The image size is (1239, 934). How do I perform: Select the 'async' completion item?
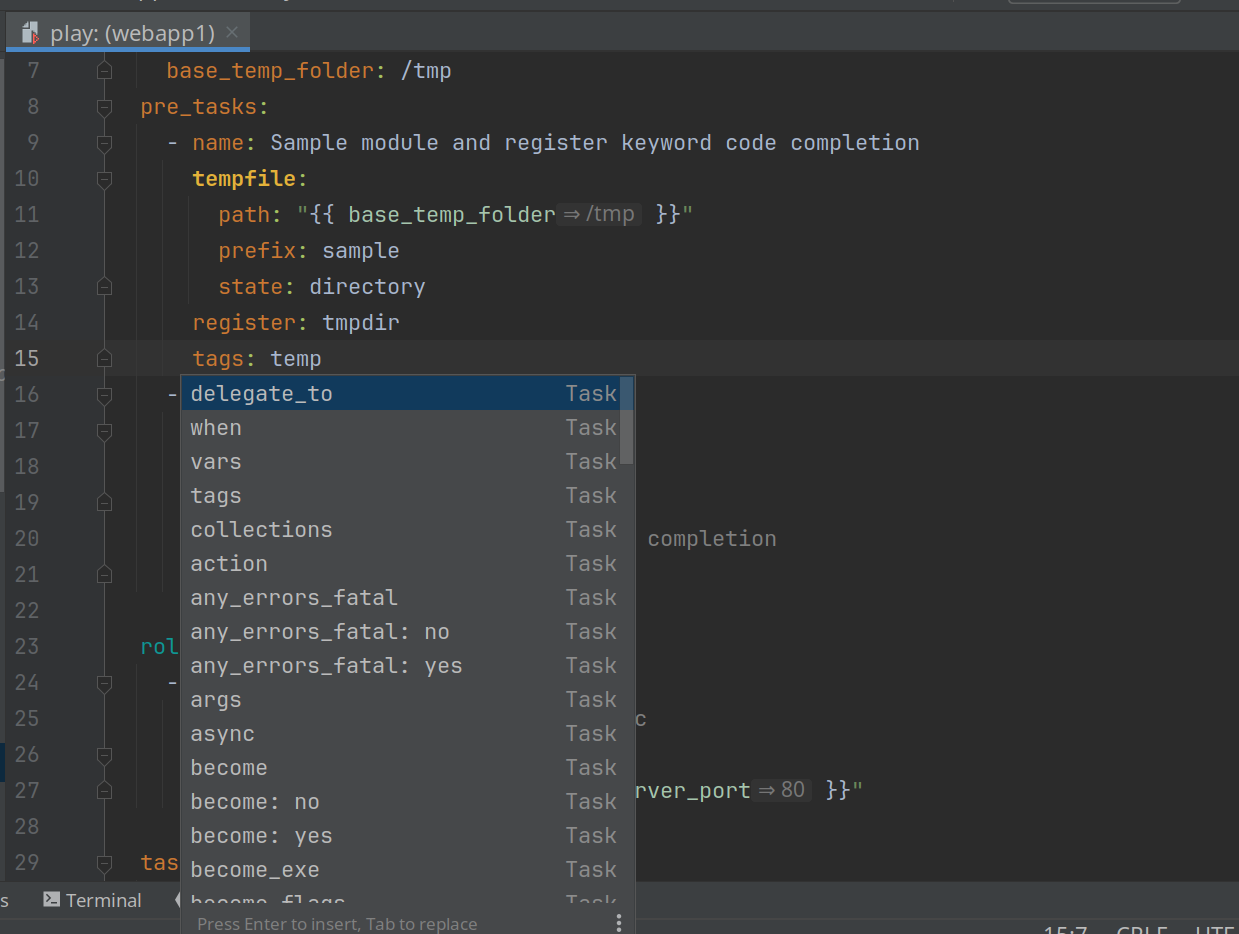(401, 734)
